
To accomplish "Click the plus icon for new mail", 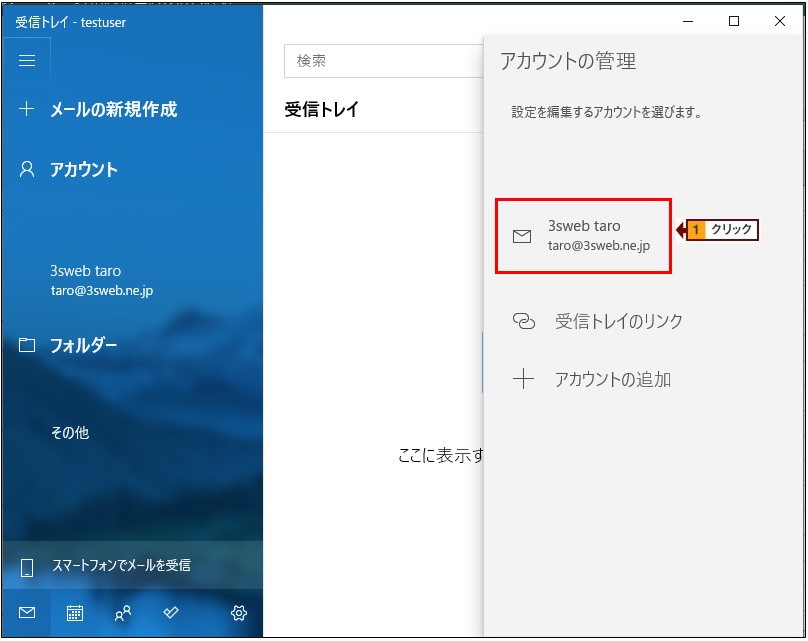I will 27,109.
